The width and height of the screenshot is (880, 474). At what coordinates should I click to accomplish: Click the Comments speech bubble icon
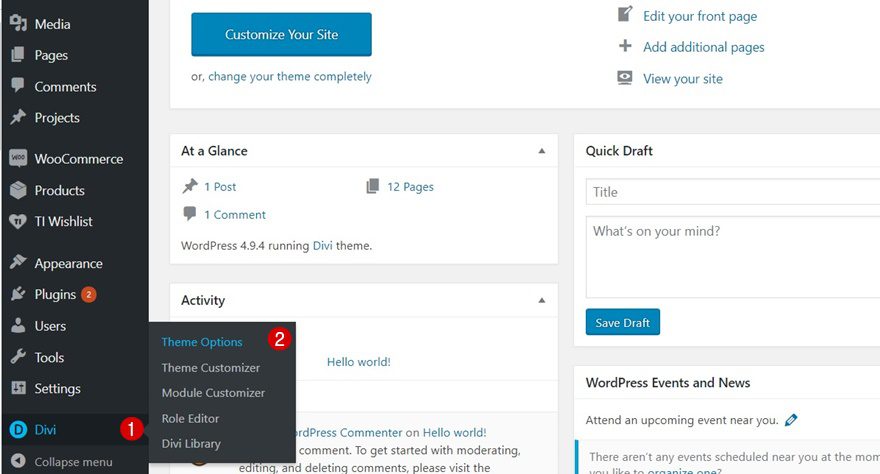17,87
